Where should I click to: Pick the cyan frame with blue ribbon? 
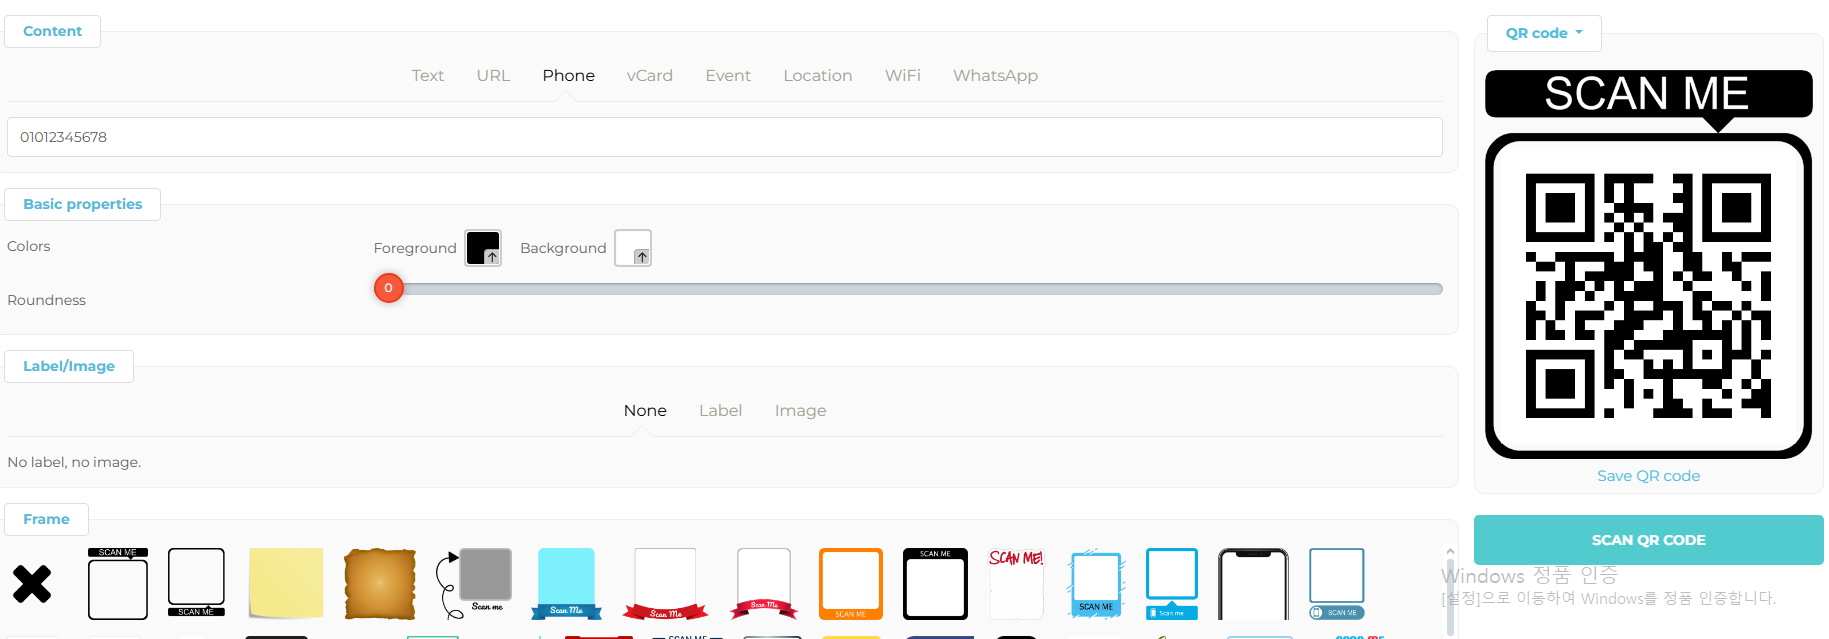[567, 583]
